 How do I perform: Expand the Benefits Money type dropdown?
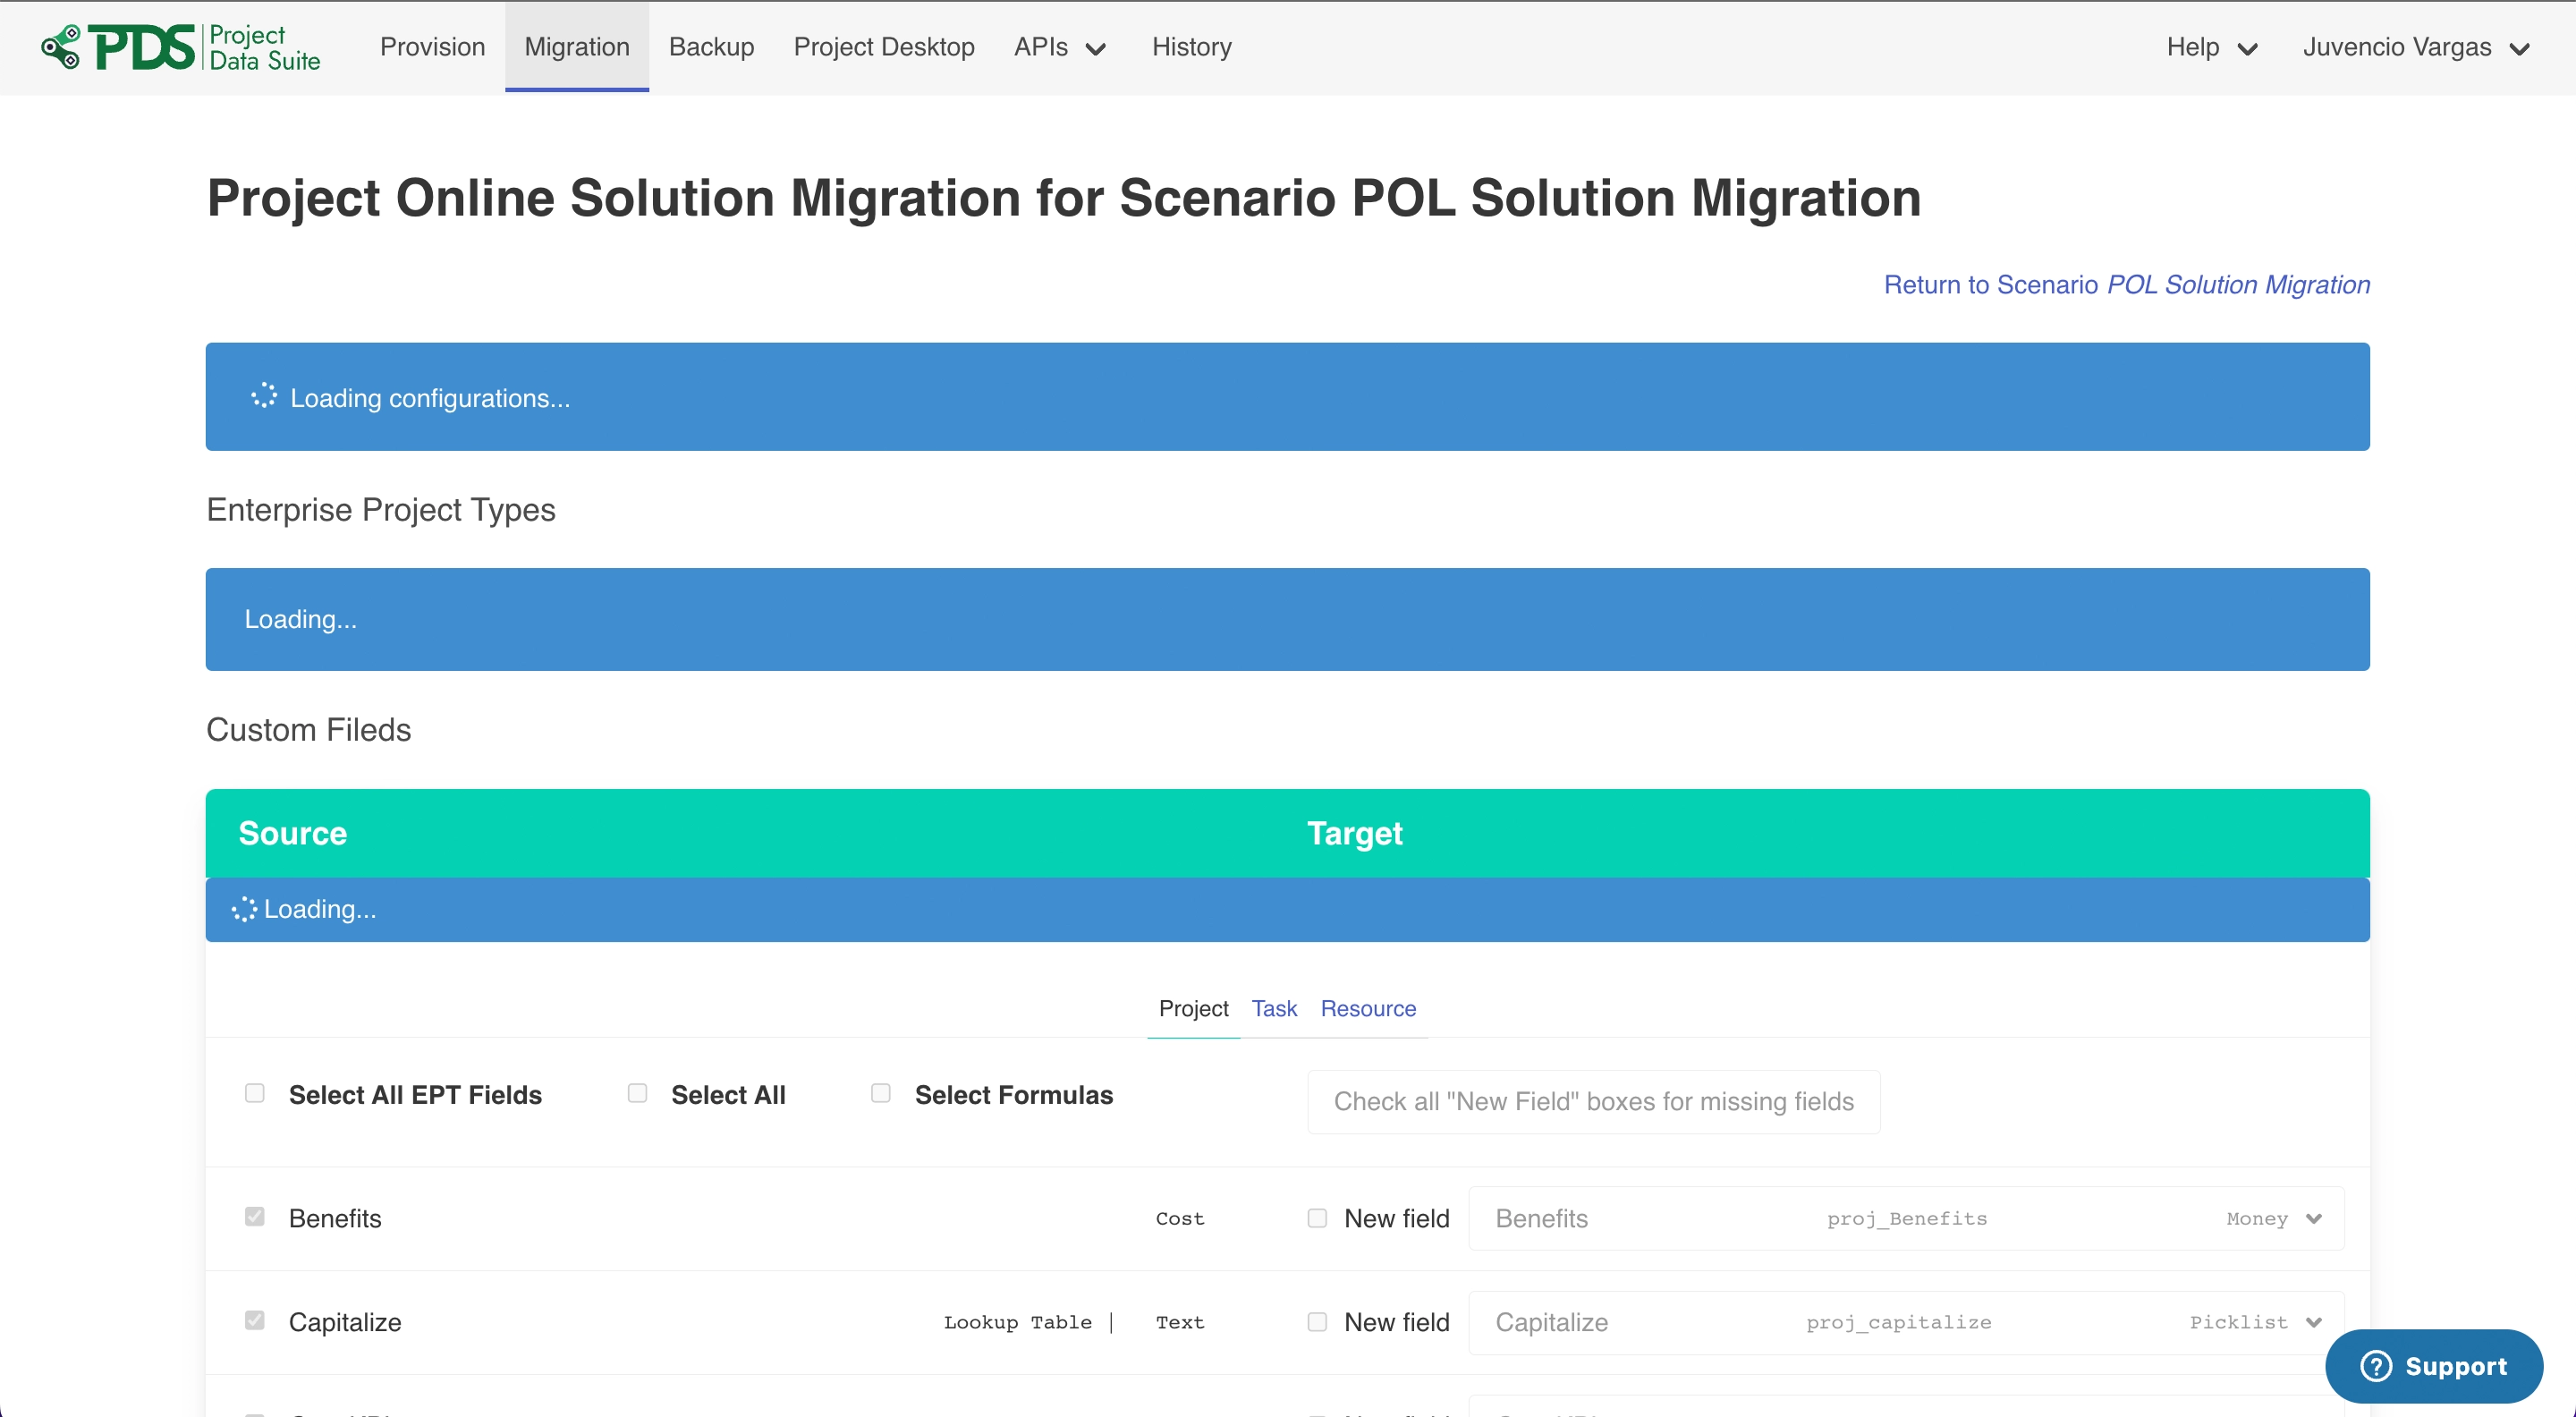coord(2312,1219)
